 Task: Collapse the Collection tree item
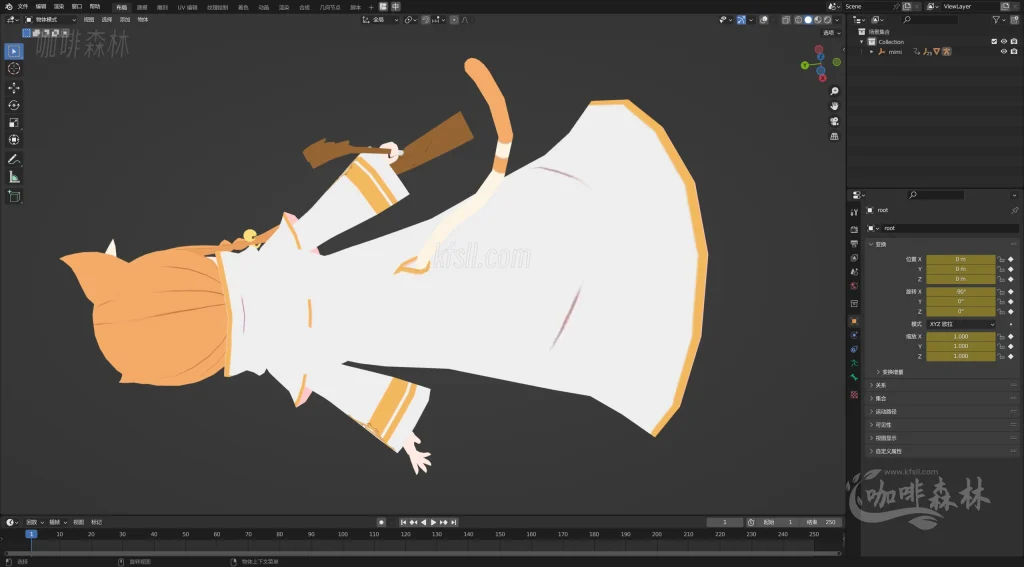tap(862, 42)
